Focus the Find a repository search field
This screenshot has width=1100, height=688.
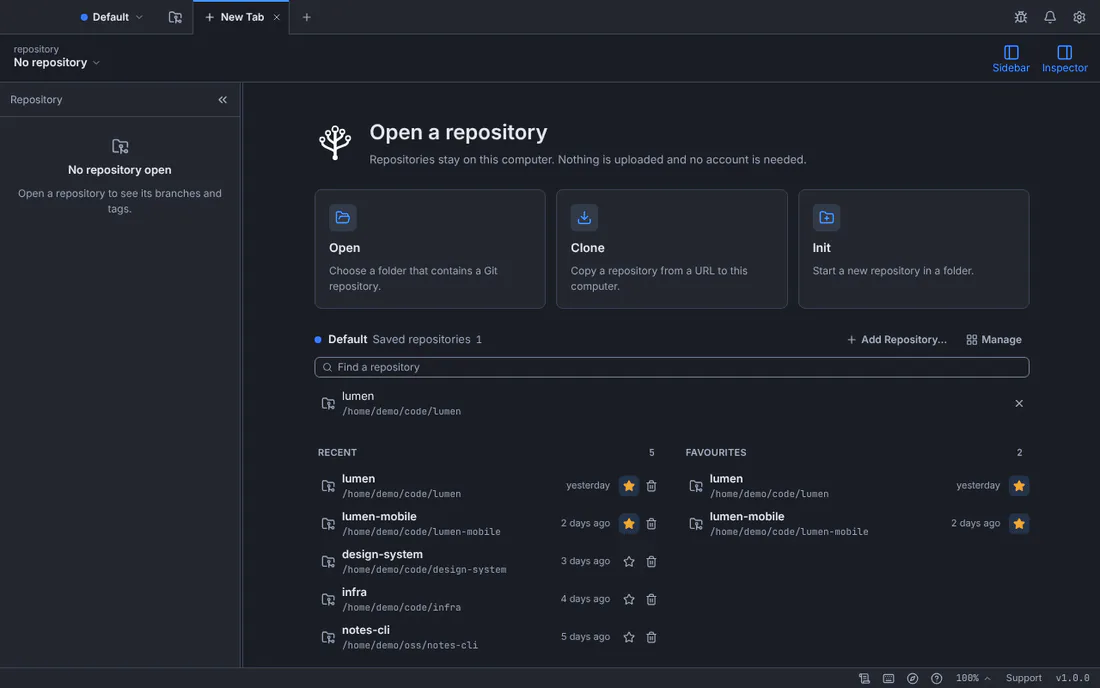pos(671,367)
